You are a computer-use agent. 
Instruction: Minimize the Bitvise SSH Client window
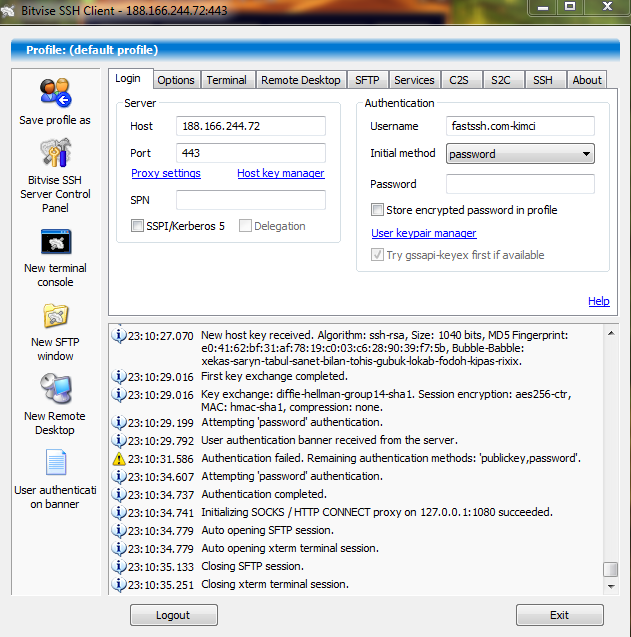click(x=543, y=7)
